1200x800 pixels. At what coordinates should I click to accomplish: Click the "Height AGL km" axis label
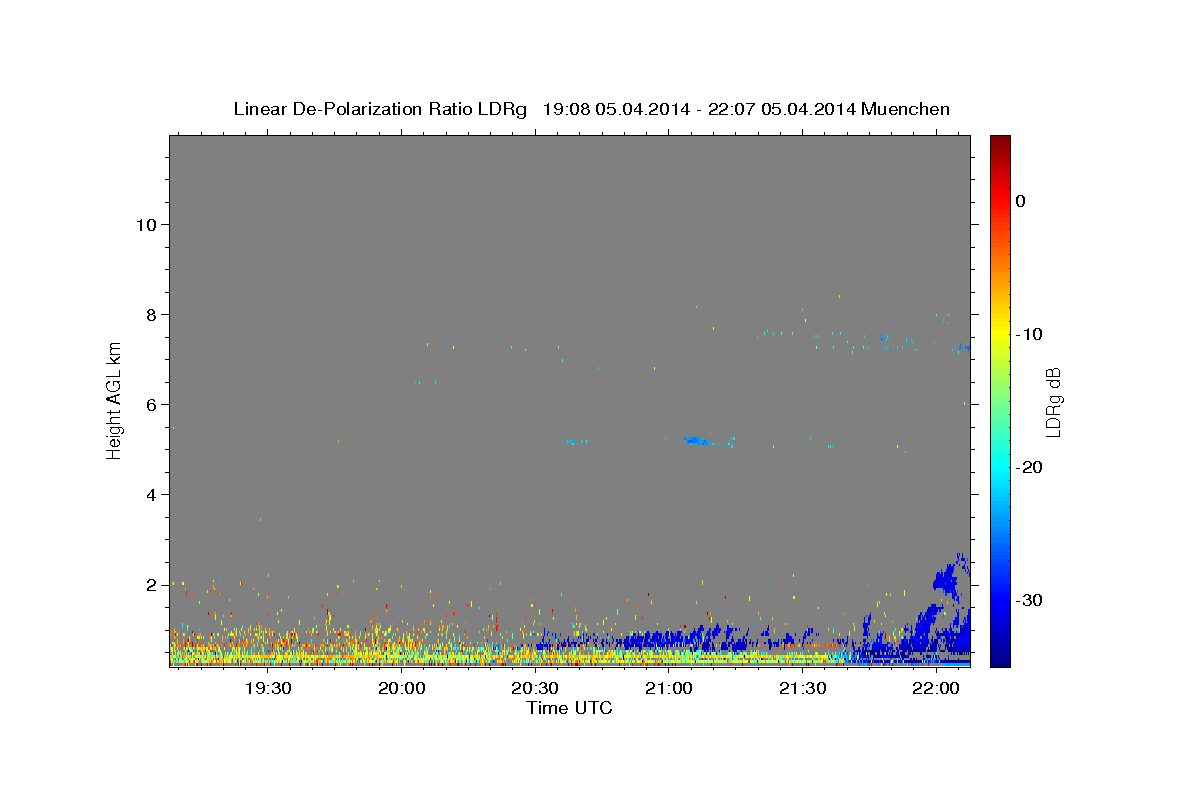click(115, 400)
